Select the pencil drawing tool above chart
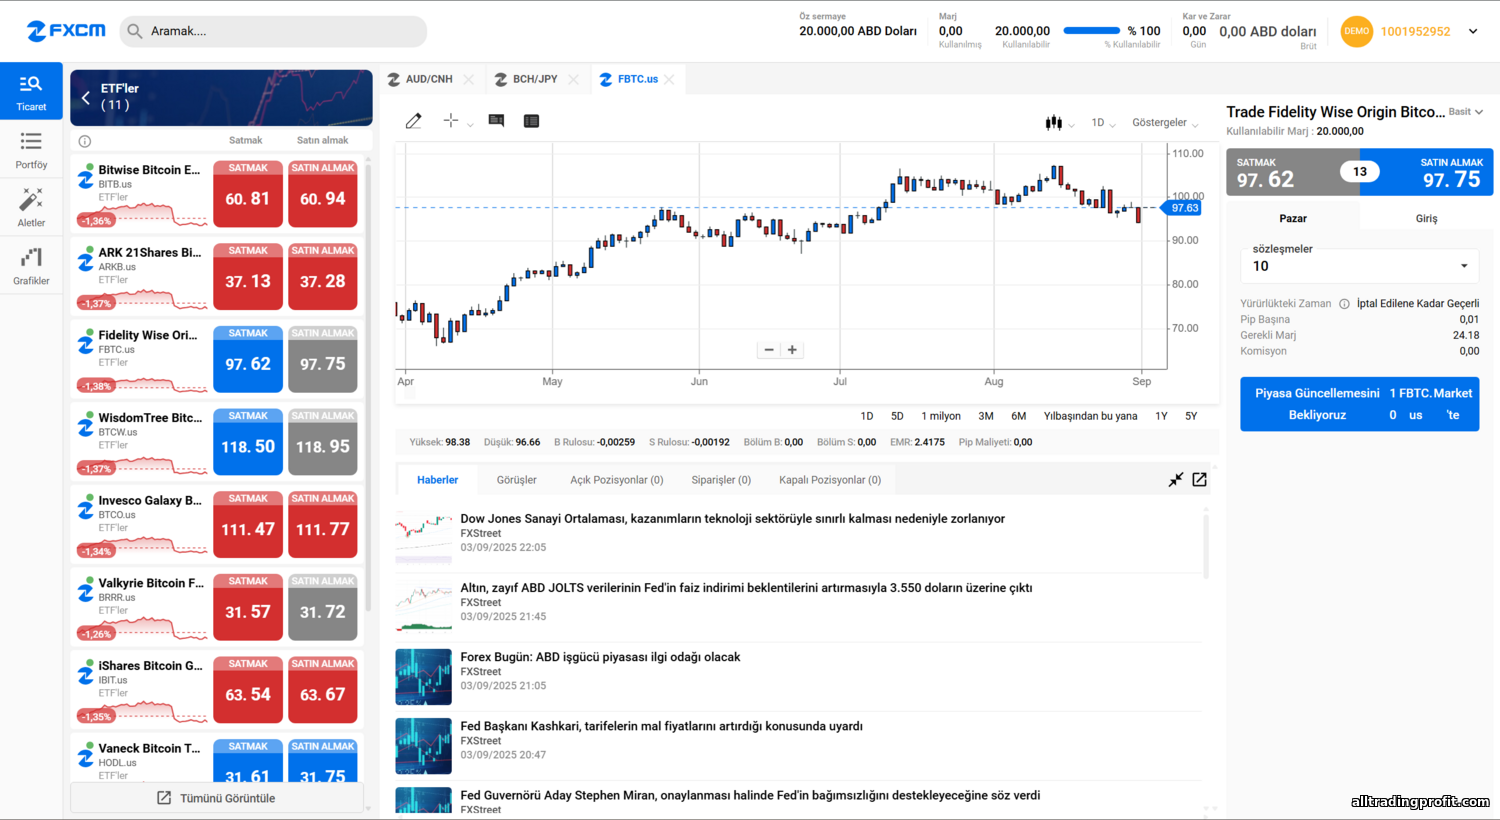Viewport: 1500px width, 820px height. click(x=413, y=121)
